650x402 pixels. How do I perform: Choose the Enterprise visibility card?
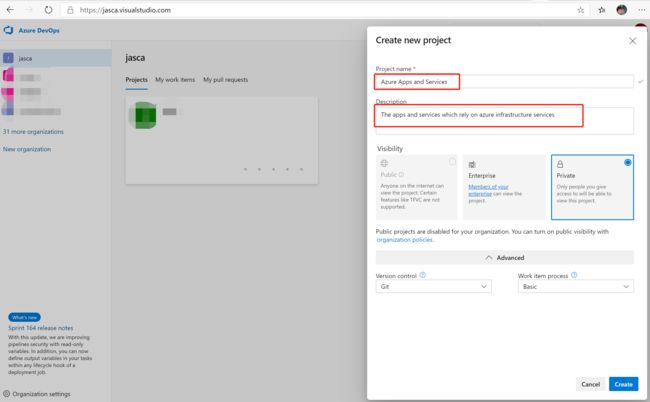[x=504, y=187]
